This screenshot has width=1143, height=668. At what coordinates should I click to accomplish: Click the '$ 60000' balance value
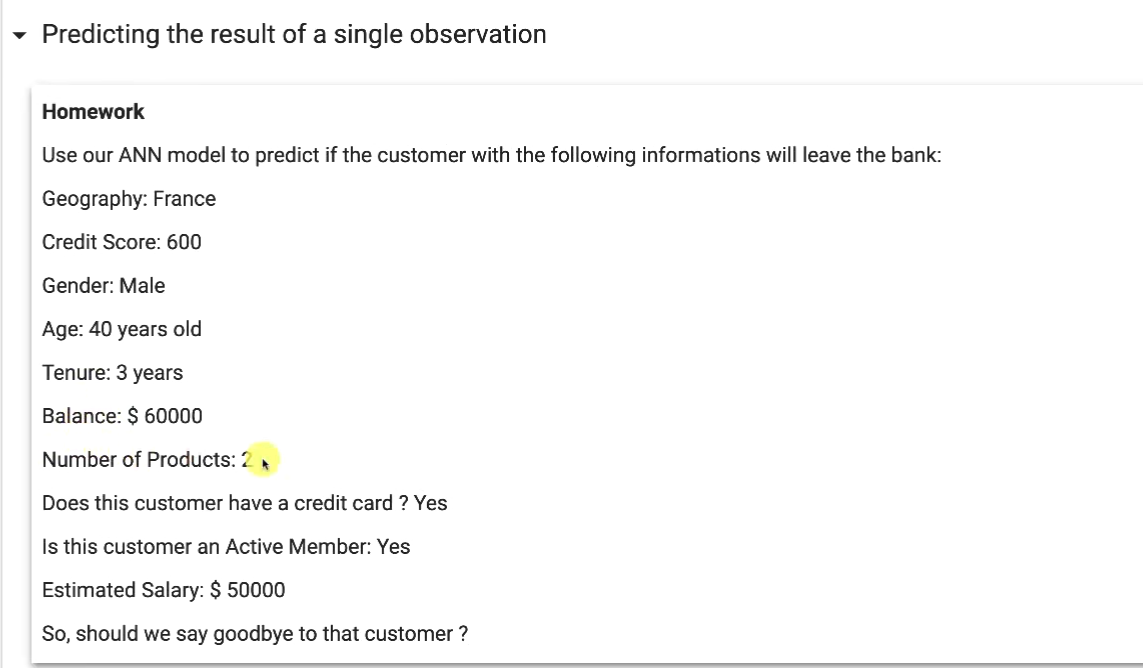tap(165, 416)
